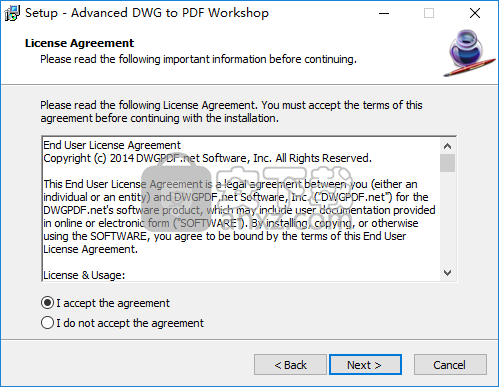499x387 pixels.
Task: Click the "License & Usage:" text line
Action: coord(84,275)
